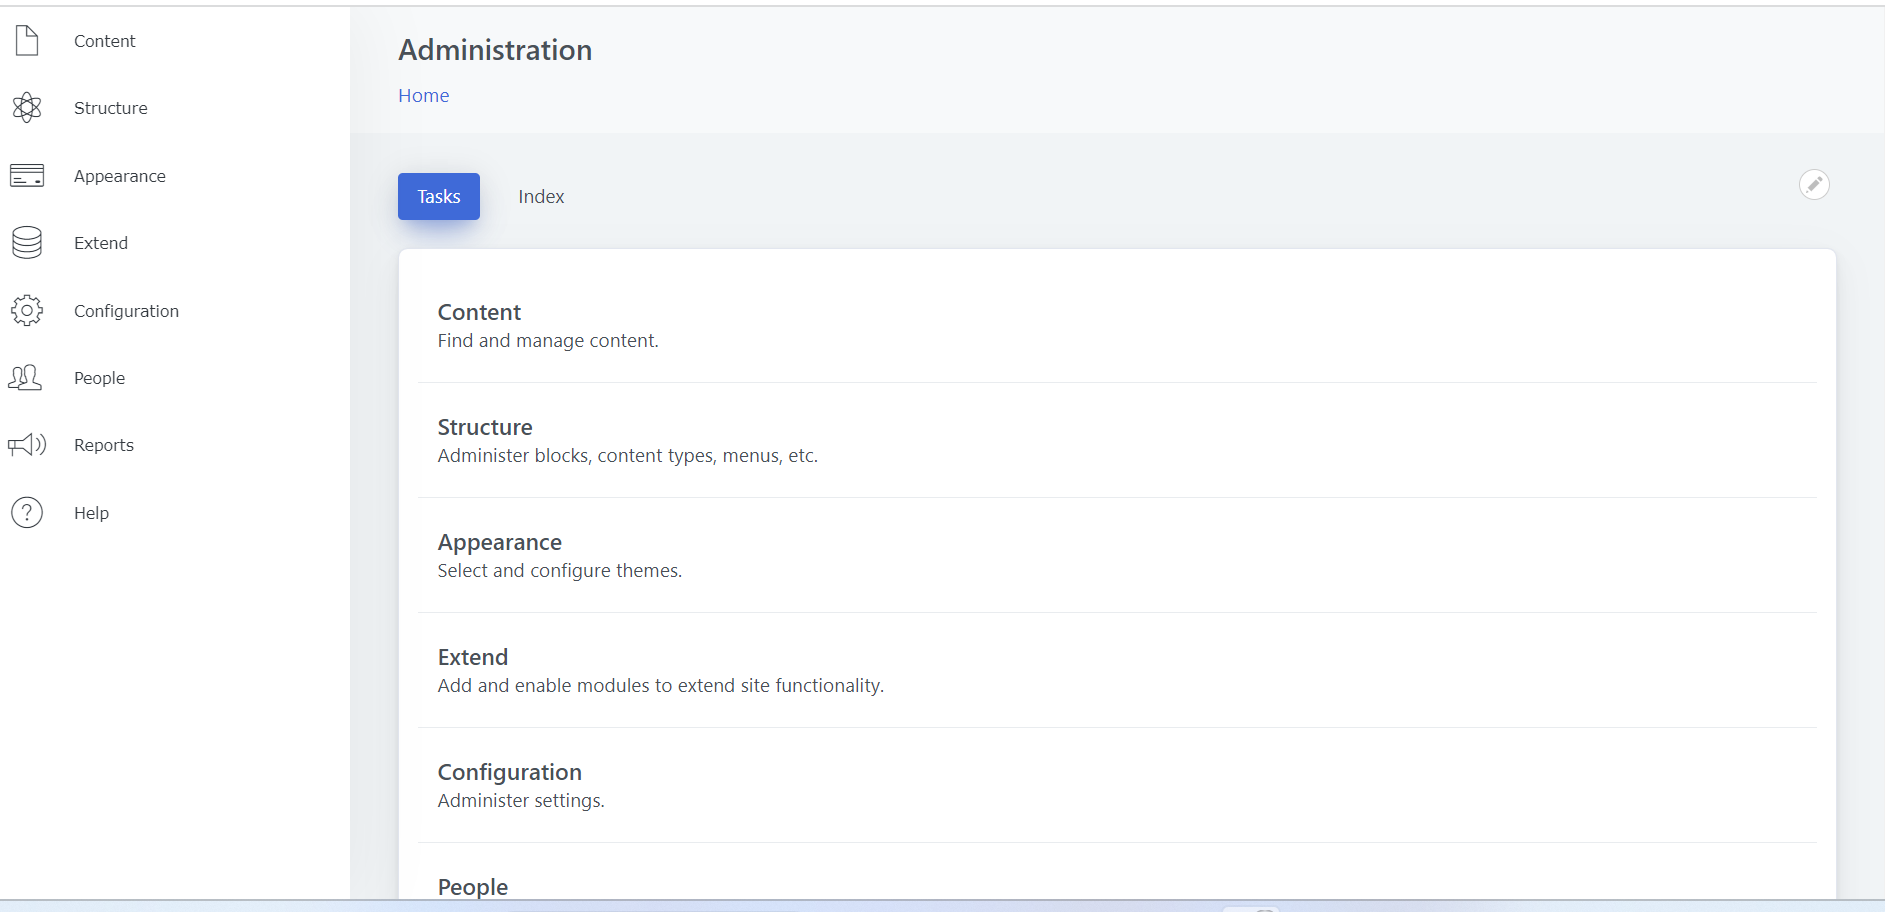Click 'Add and enable modules' description text
Image resolution: width=1885 pixels, height=912 pixels.
661,685
